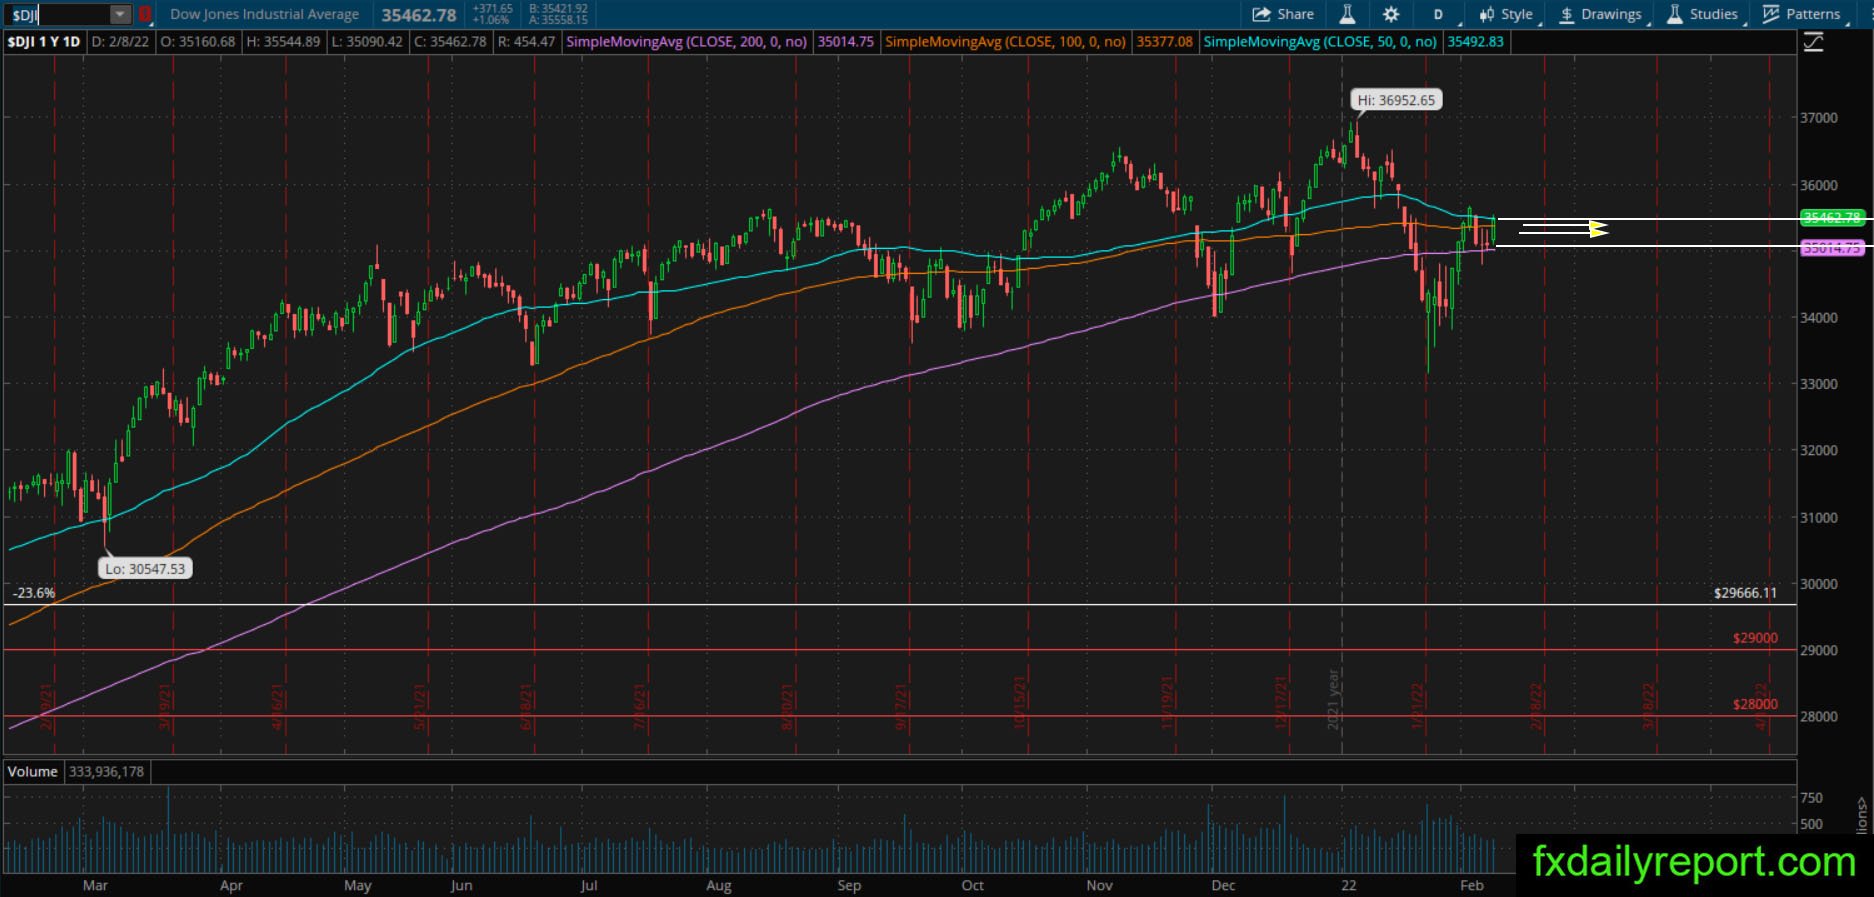This screenshot has width=1874, height=897.
Task: Click the Hi: 36952.65 price bubble
Action: (x=1396, y=100)
